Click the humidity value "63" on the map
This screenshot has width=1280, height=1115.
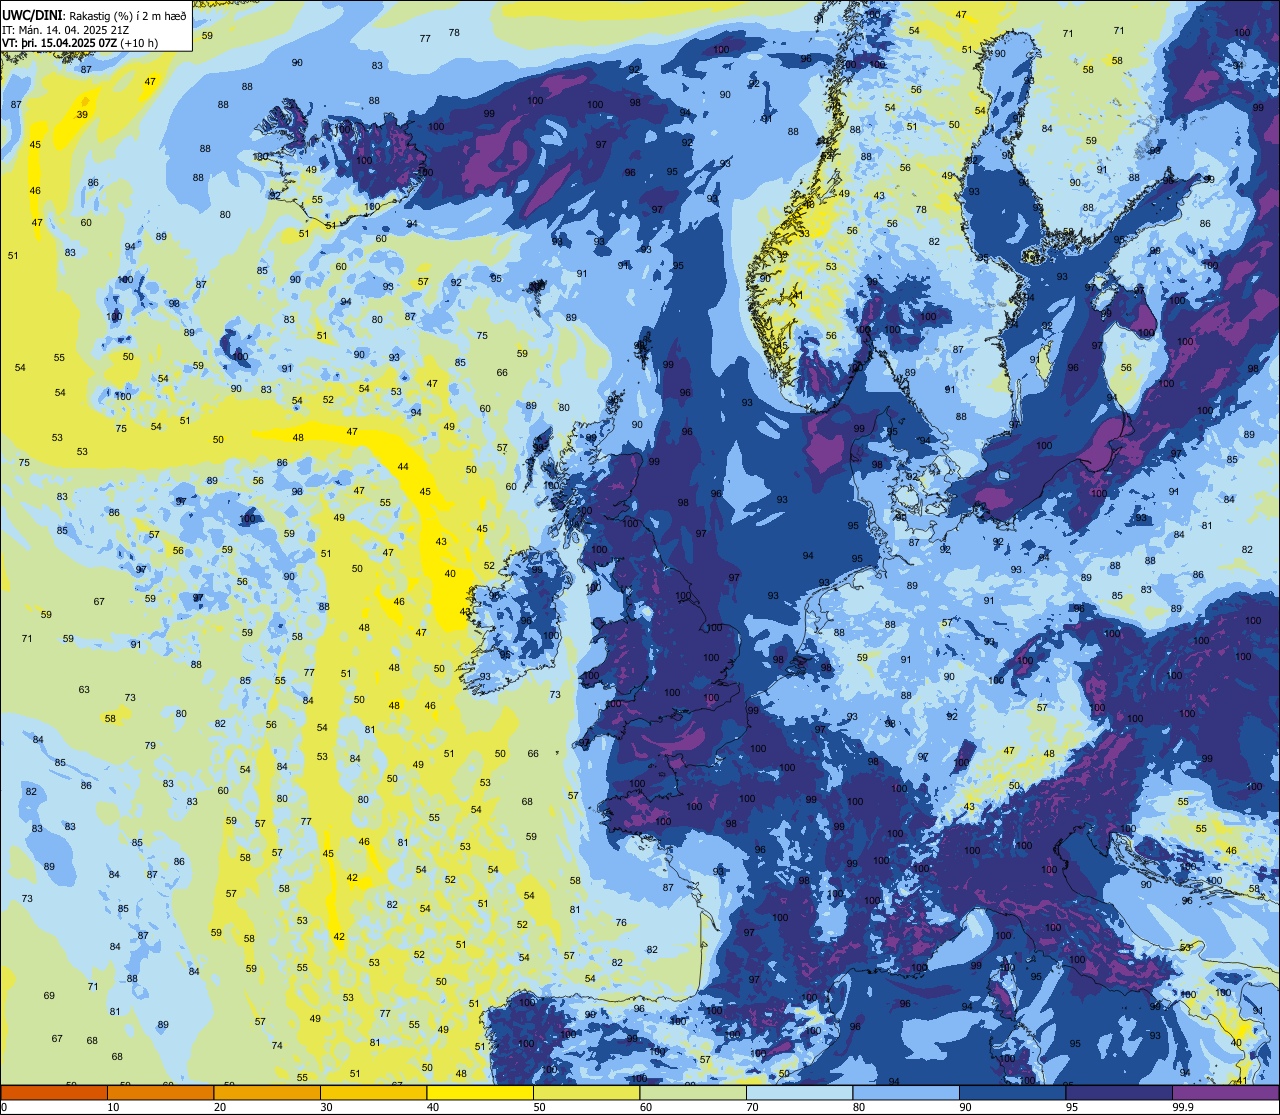tap(84, 689)
